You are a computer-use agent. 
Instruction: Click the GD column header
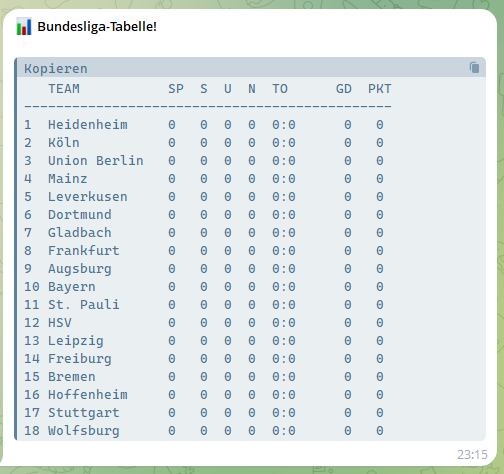344,89
